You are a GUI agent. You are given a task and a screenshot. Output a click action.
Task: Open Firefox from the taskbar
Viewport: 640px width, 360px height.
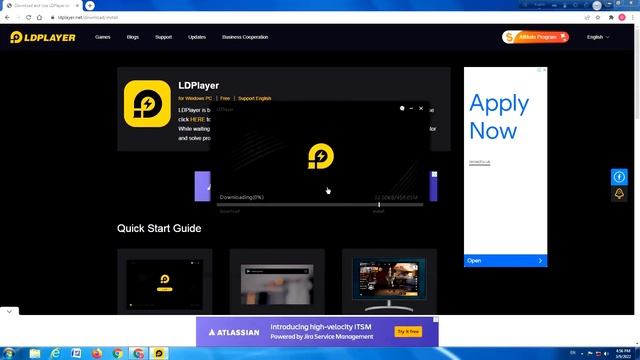coord(97,353)
